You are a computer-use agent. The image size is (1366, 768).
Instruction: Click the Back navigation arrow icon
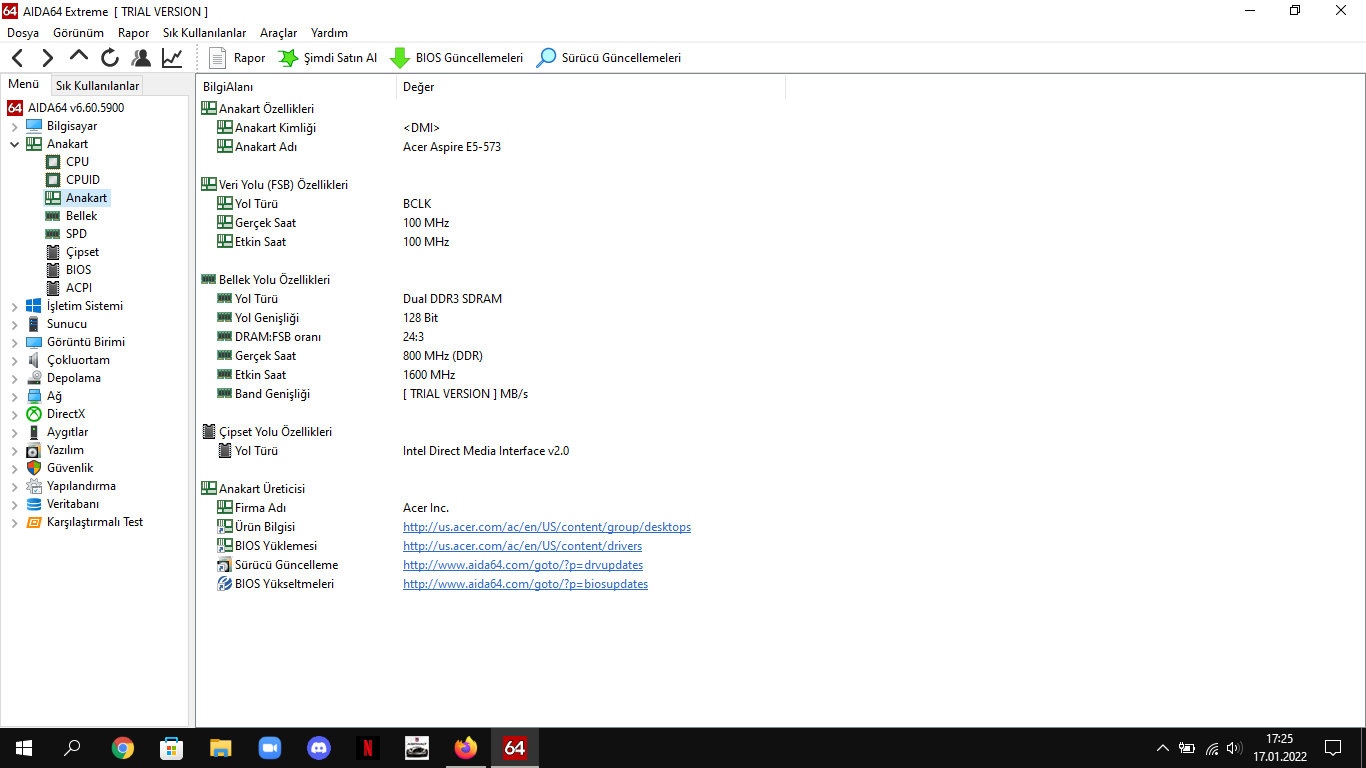click(18, 58)
